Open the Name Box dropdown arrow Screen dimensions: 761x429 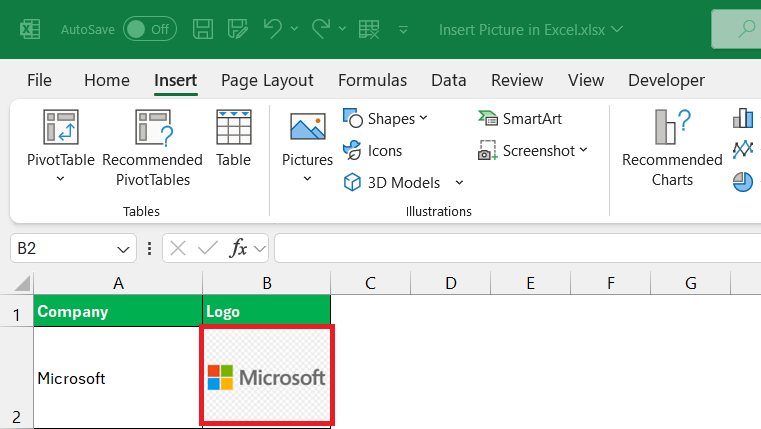click(x=123, y=249)
